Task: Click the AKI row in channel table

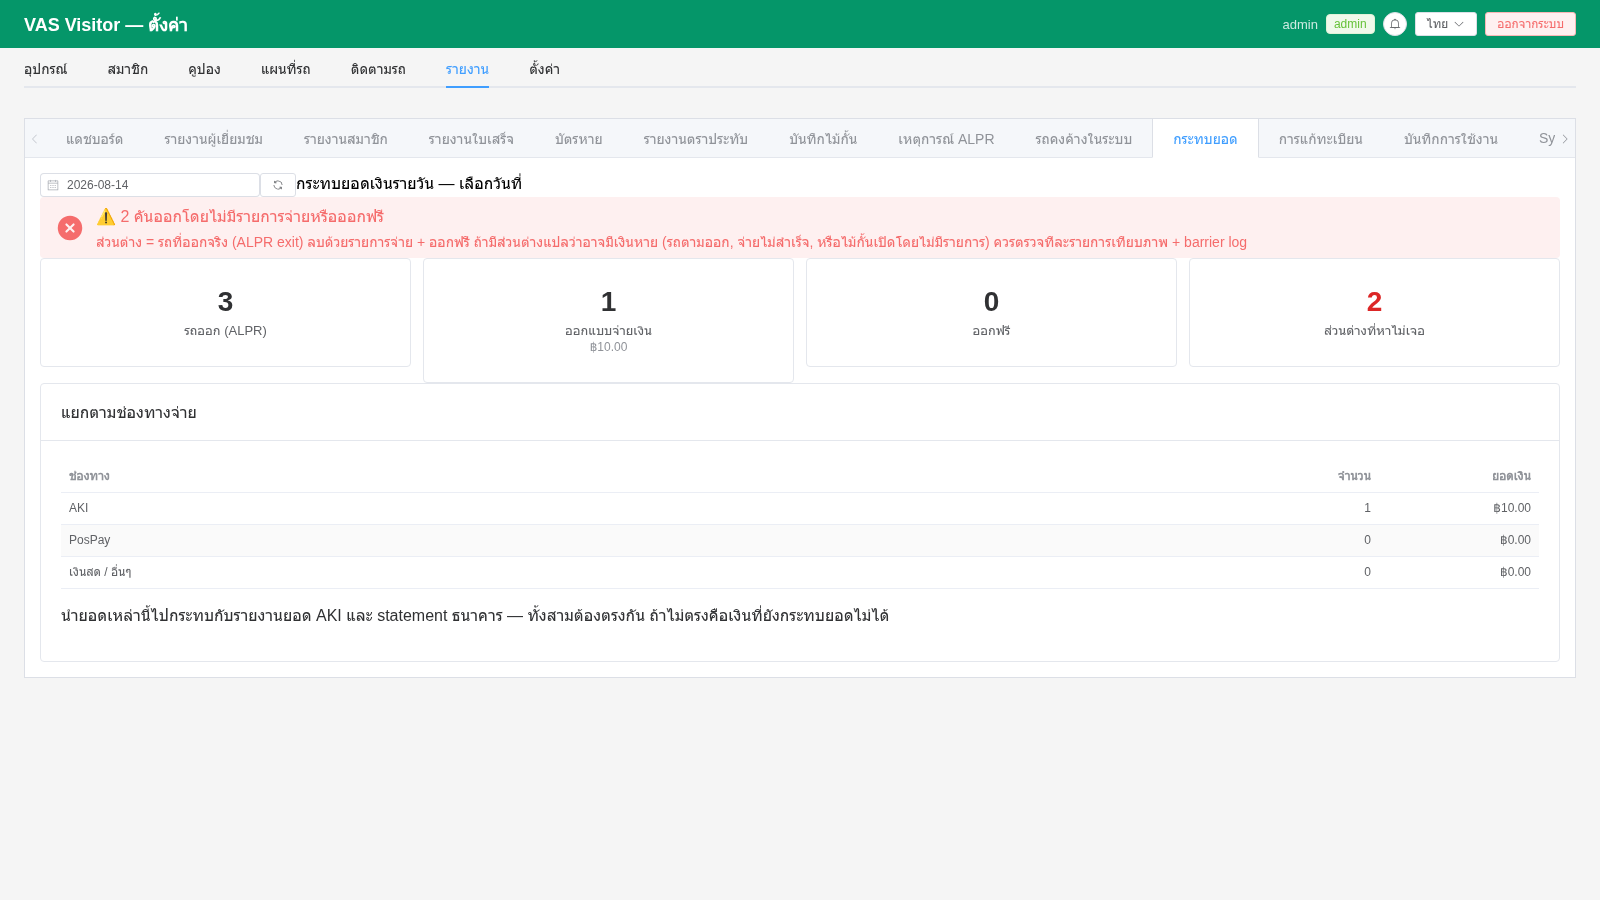Action: coord(800,508)
